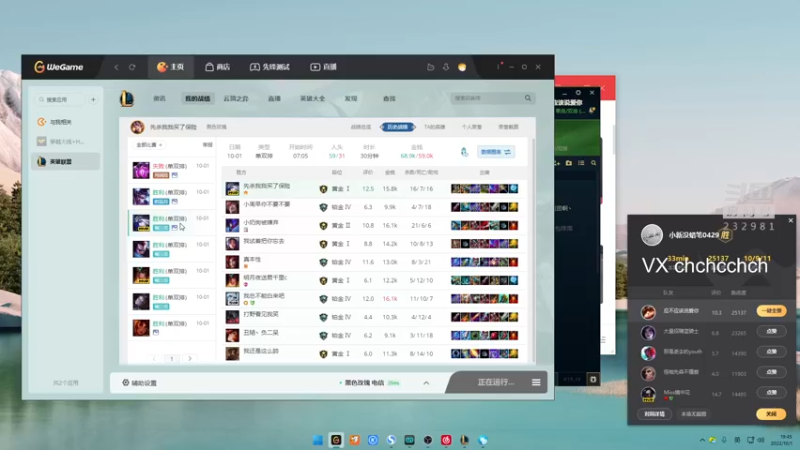The image size is (800, 450).
Task: Open the folder icon in WeGame title bar
Action: (431, 67)
